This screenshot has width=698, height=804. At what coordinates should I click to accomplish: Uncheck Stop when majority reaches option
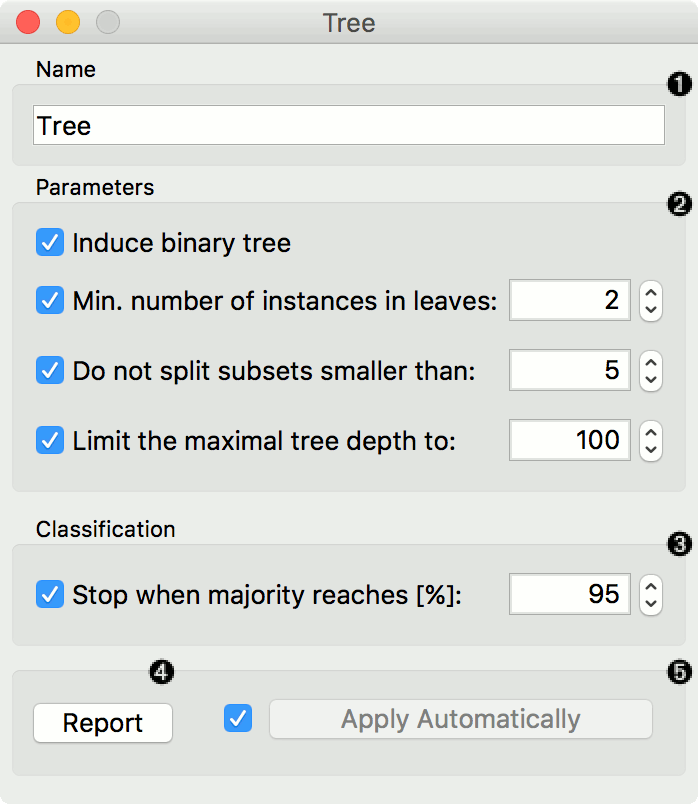coord(50,595)
